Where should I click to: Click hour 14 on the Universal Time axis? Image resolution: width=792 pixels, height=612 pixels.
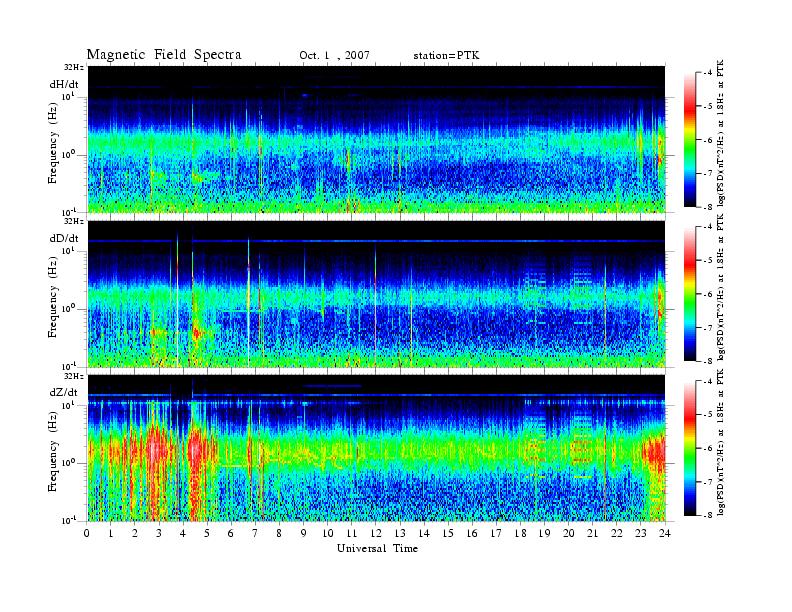tap(424, 533)
